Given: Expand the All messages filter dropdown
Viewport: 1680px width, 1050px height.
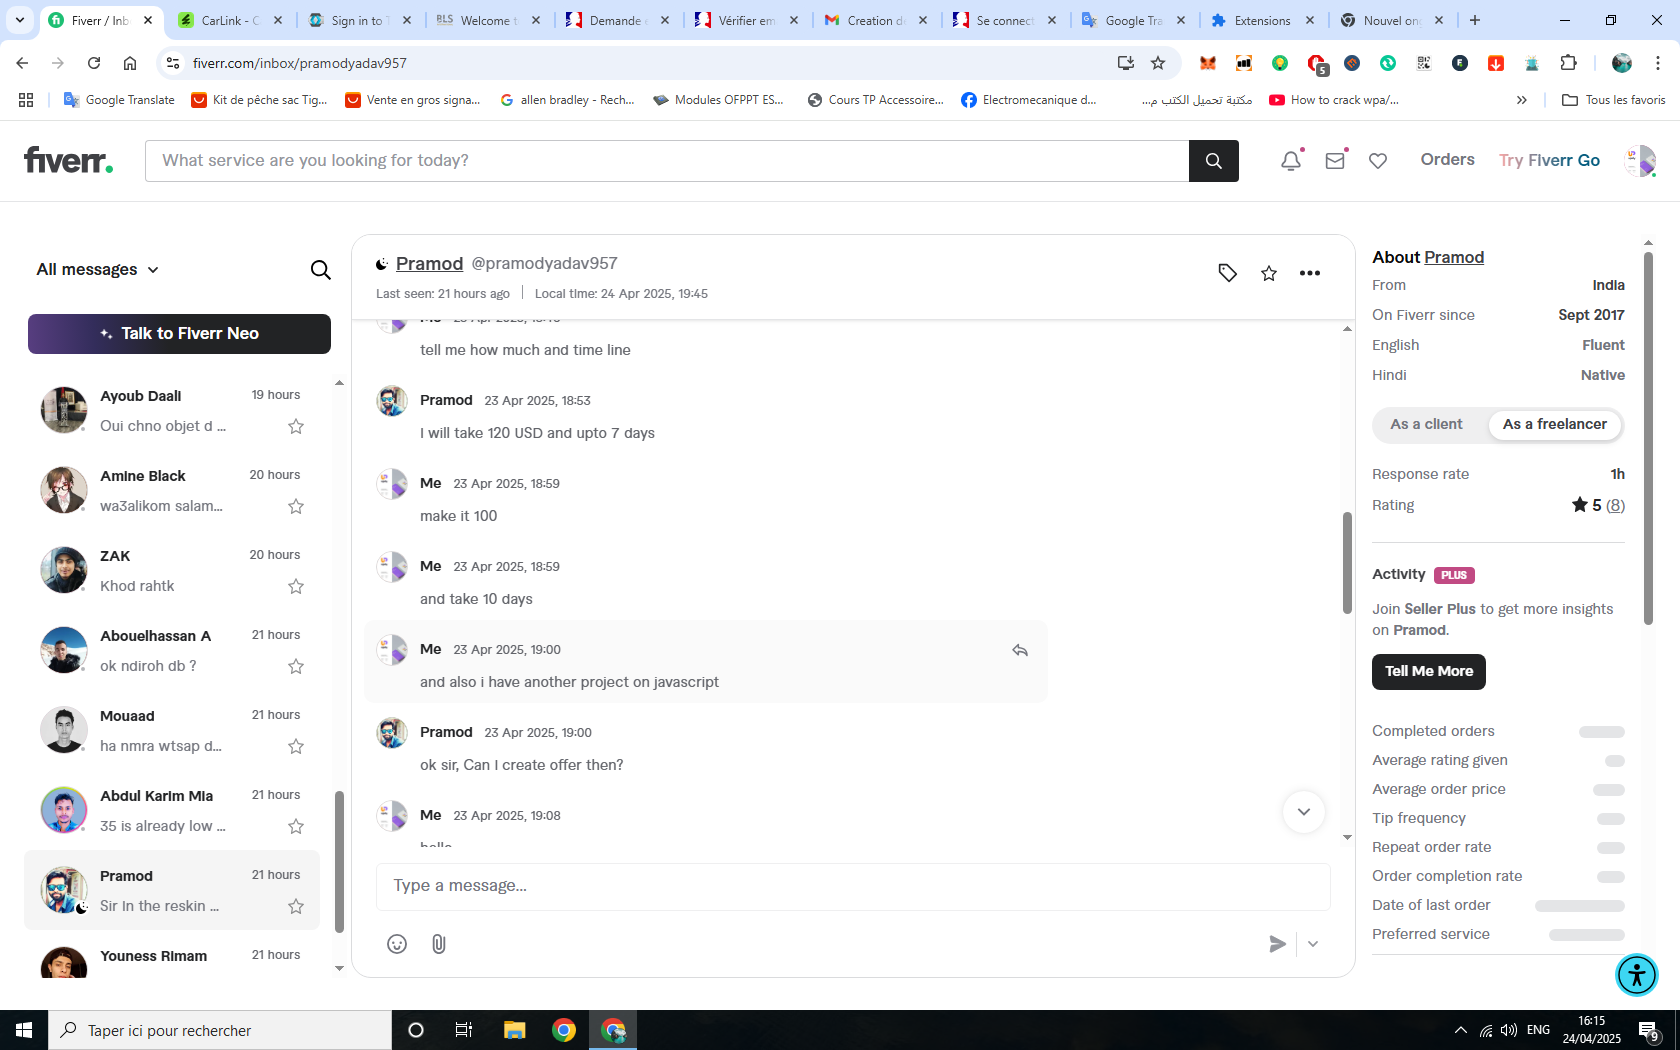Looking at the screenshot, I should click(x=98, y=270).
